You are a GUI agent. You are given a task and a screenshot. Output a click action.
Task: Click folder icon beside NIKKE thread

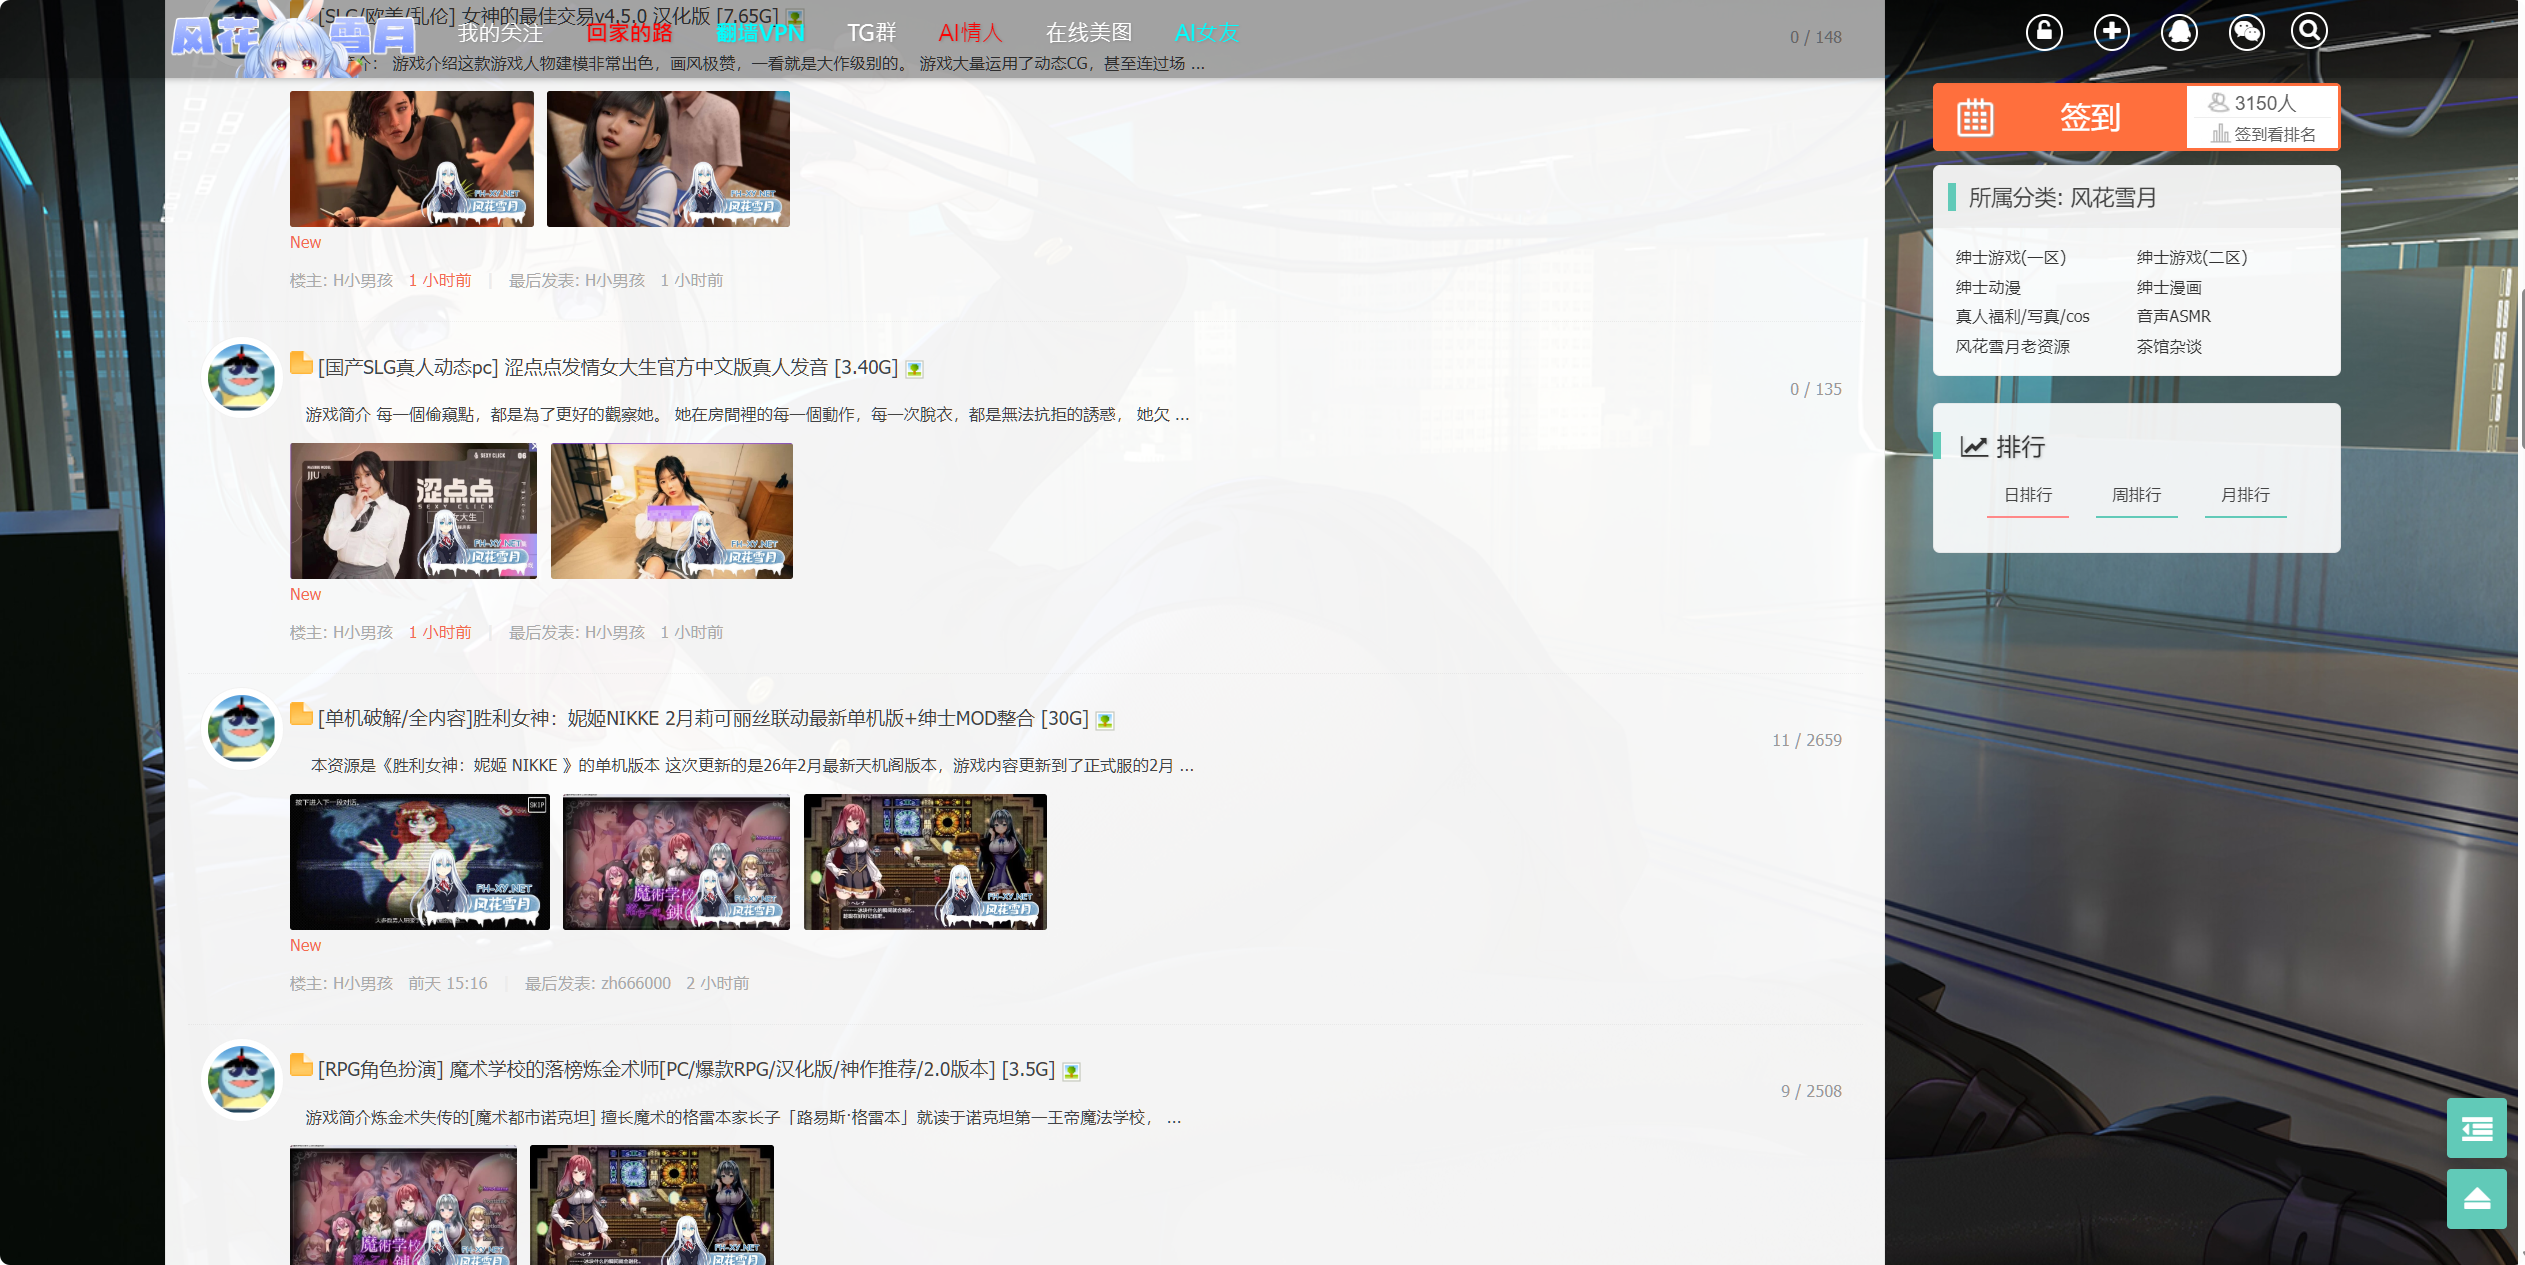tap(301, 715)
